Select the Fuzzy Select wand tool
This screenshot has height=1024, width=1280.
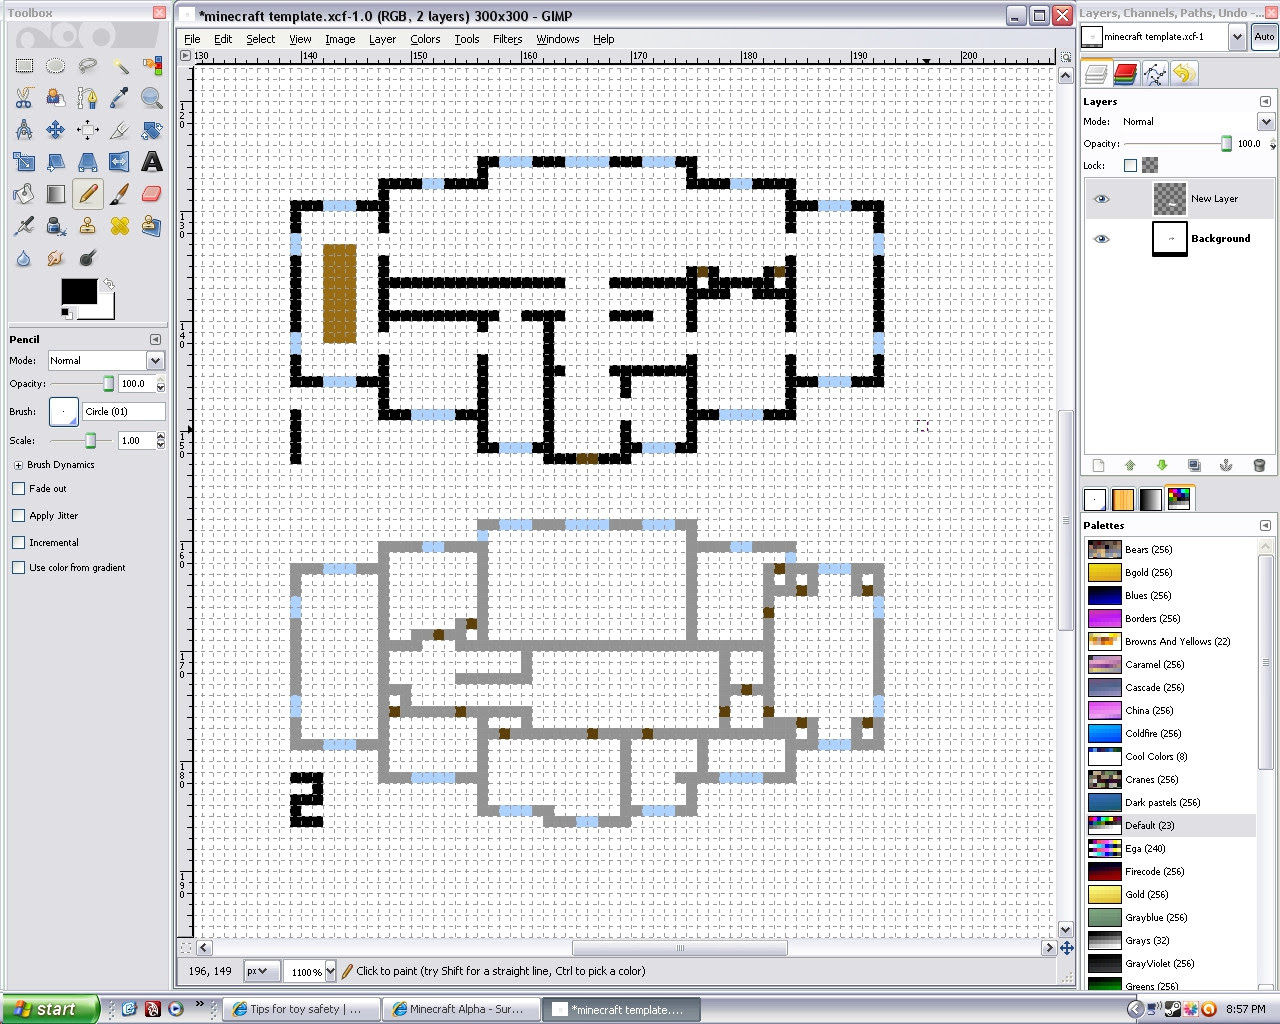click(x=120, y=66)
